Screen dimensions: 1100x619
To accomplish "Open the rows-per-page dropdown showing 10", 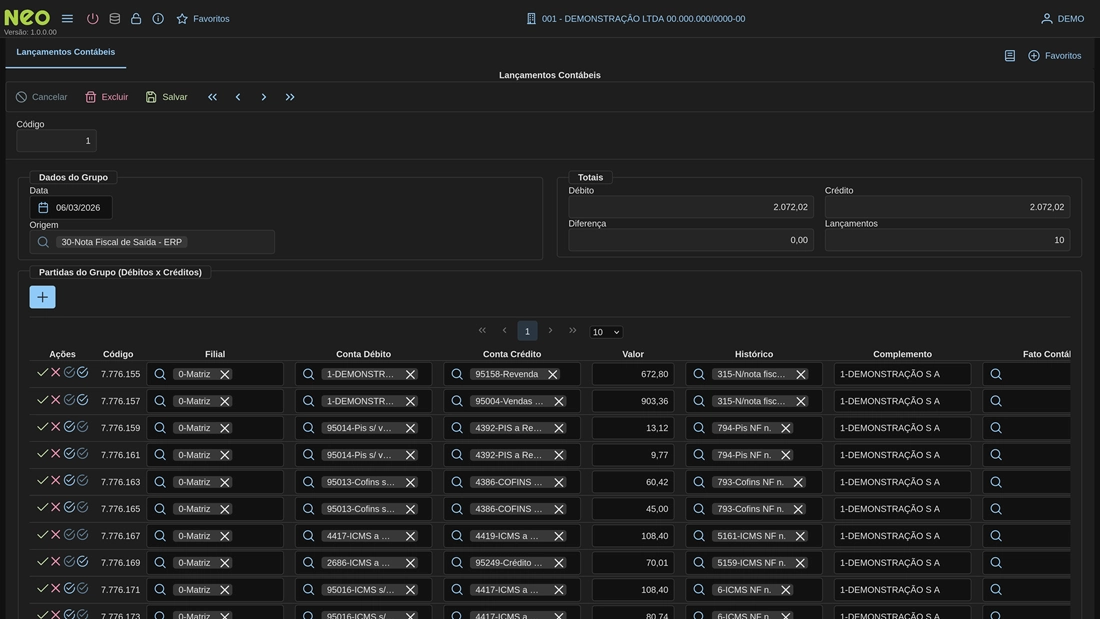I will (x=605, y=332).
